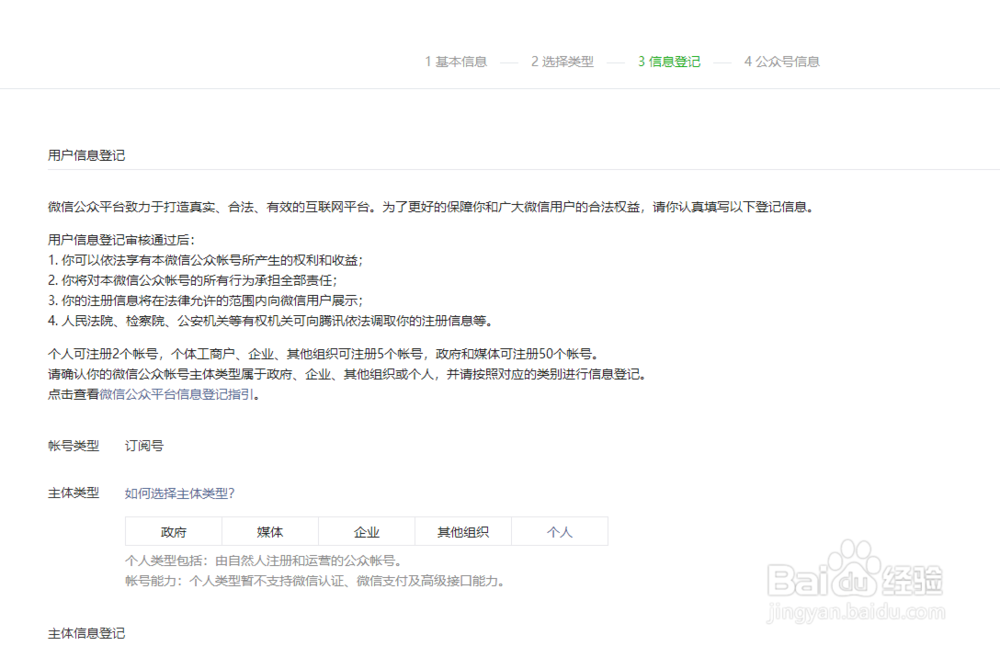Click the 帐号能力 description line
This screenshot has height=646, width=1000.
(x=315, y=581)
